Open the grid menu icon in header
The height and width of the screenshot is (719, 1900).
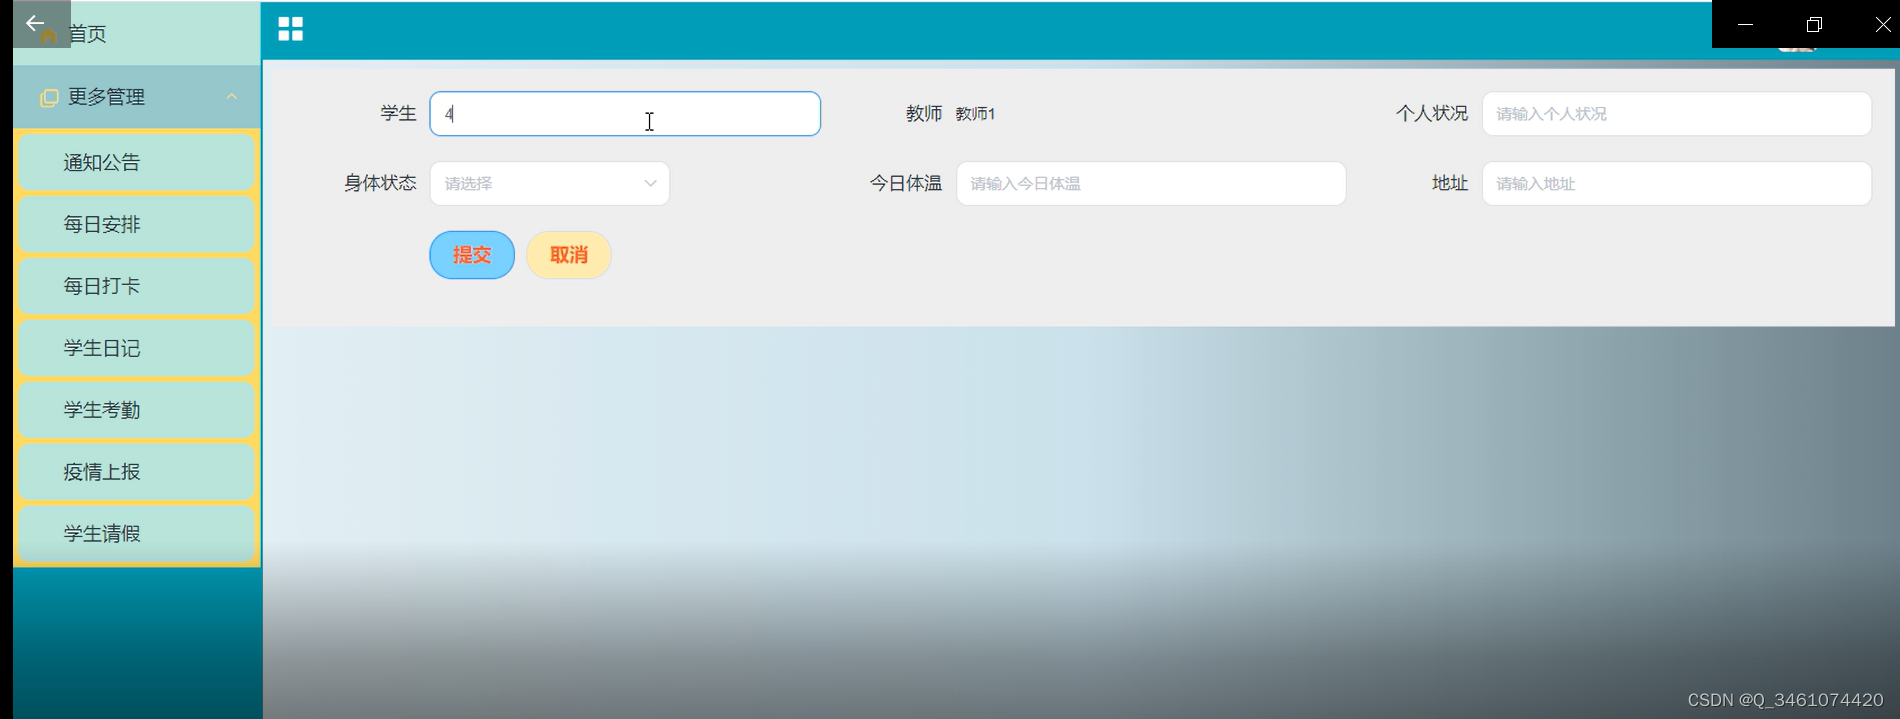(x=290, y=29)
